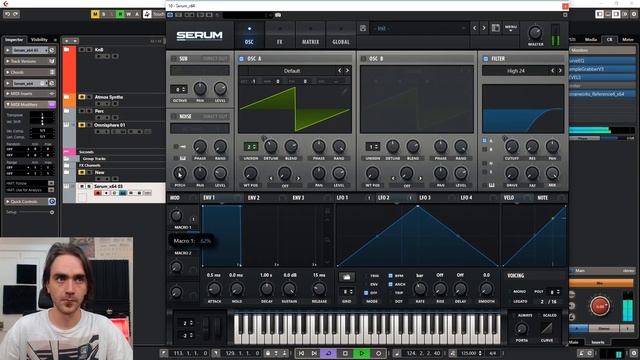This screenshot has height=360, width=640.
Task: Select the LFO 1 tab
Action: (x=342, y=198)
